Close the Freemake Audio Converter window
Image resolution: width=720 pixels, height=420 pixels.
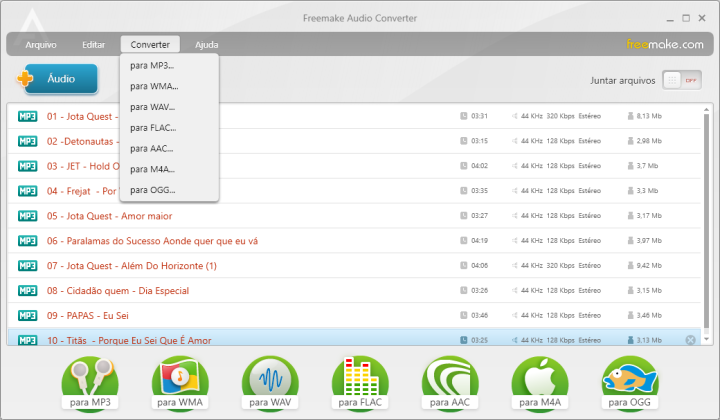tap(702, 18)
